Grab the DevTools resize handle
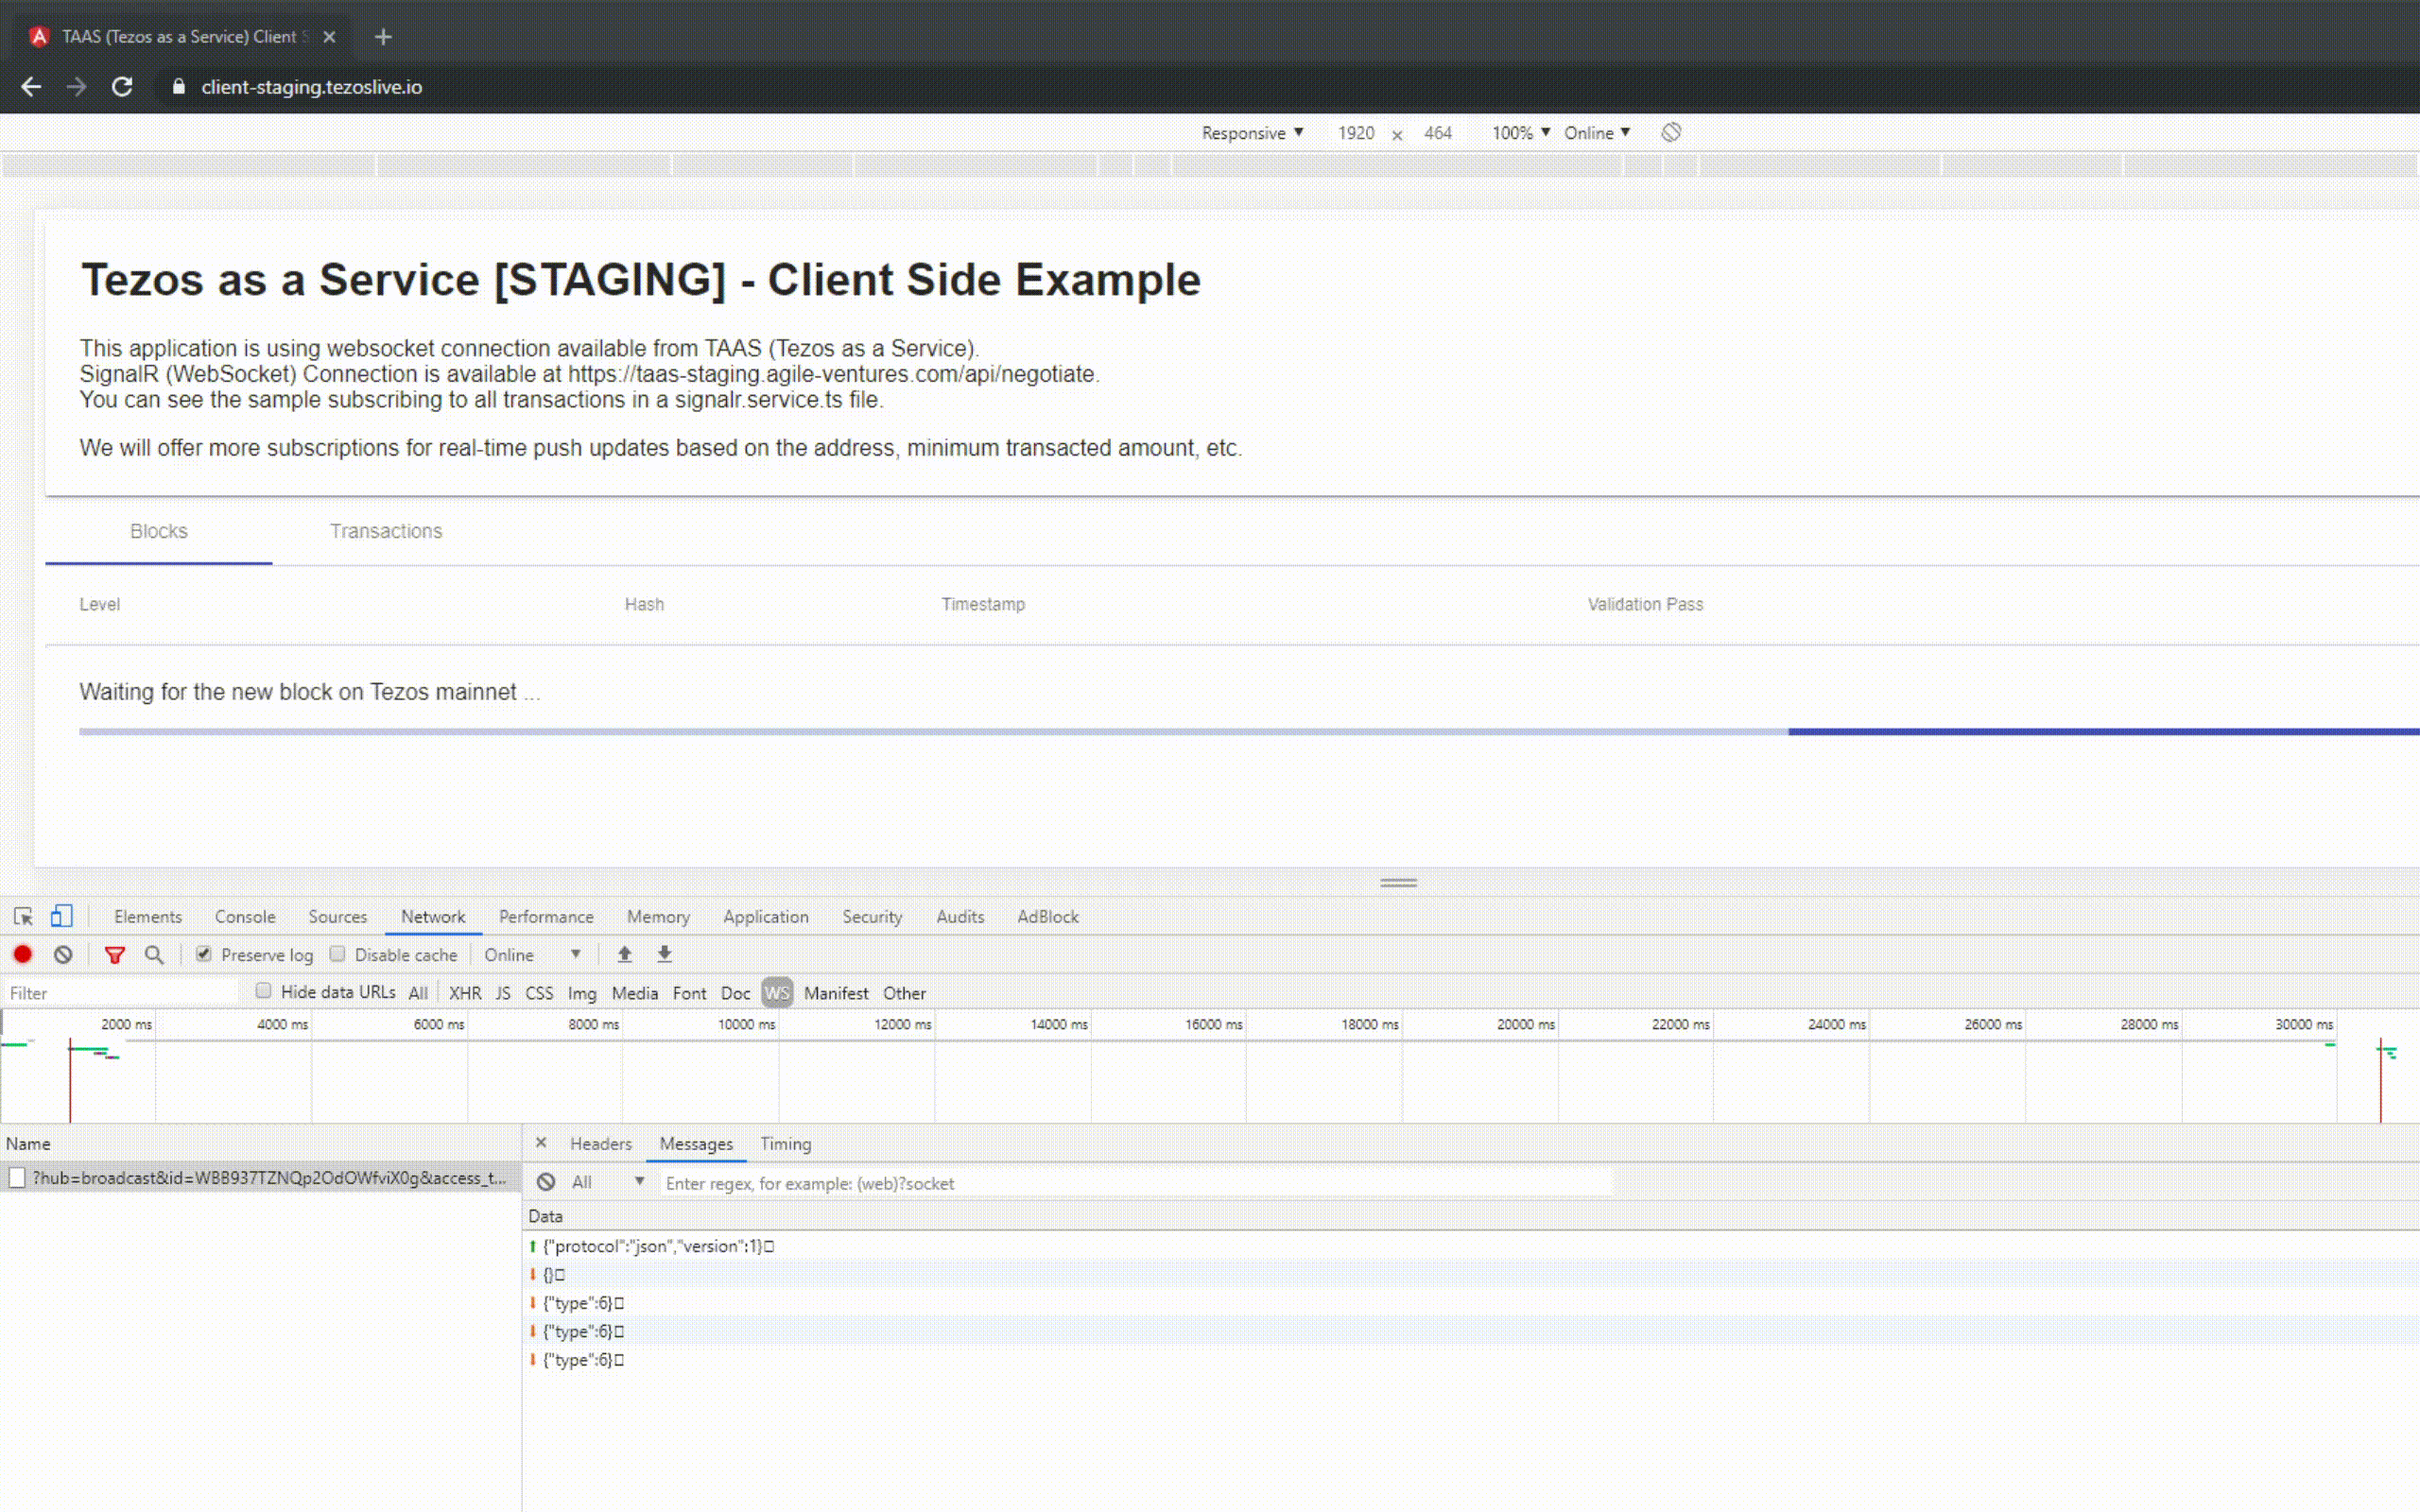This screenshot has height=1512, width=2420. pos(1398,883)
